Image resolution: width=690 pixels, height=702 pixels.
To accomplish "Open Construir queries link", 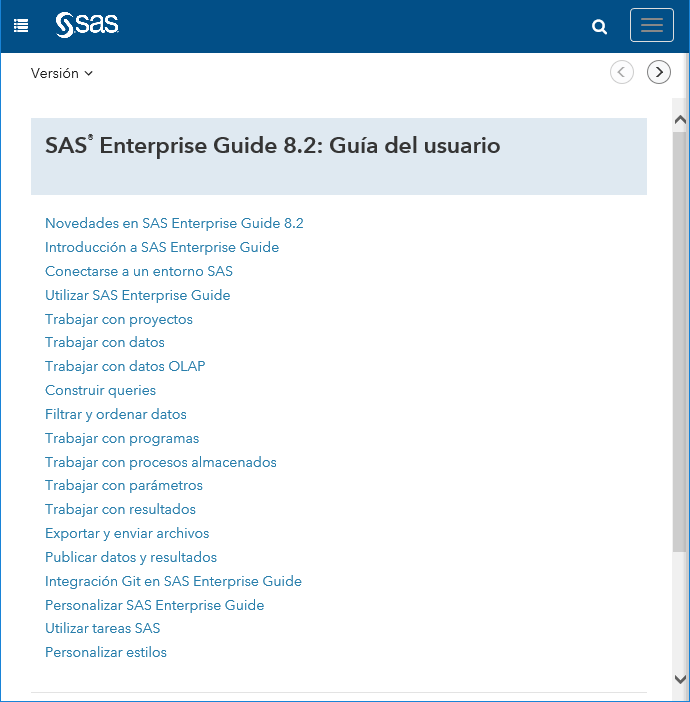I will point(100,390).
